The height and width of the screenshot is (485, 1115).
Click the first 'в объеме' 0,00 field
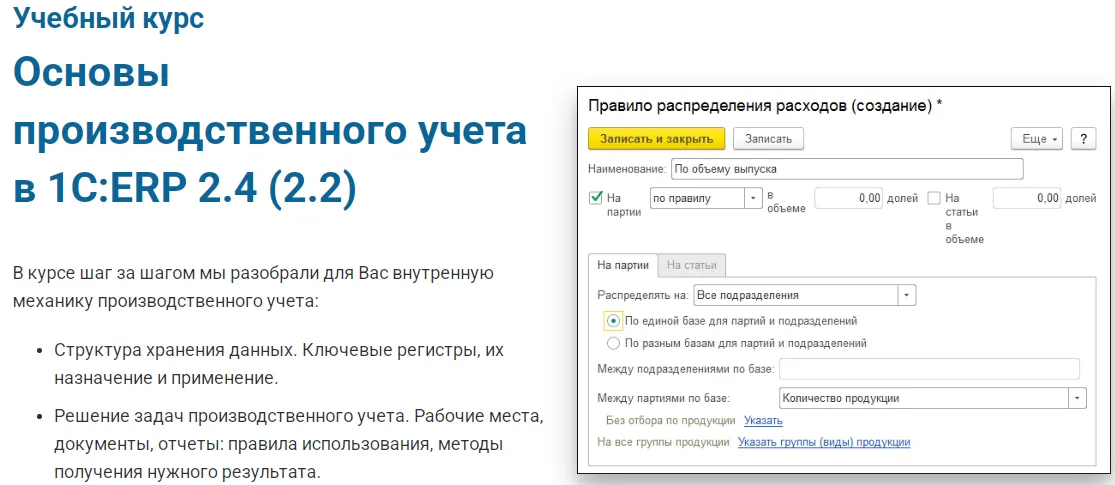point(849,198)
